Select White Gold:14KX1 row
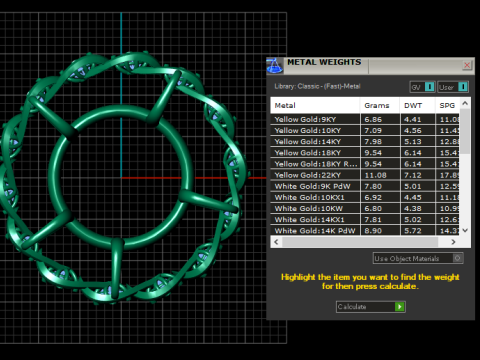 [365, 220]
